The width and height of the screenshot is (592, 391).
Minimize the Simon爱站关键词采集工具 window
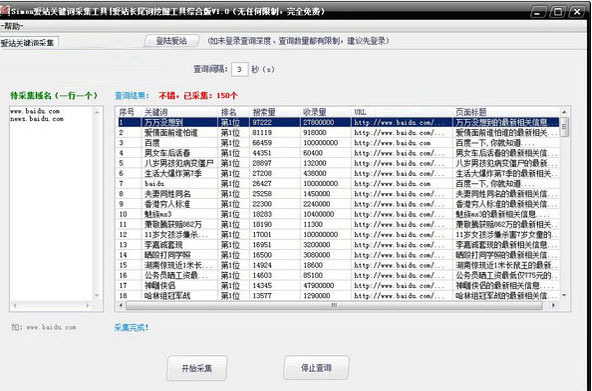[538, 12]
